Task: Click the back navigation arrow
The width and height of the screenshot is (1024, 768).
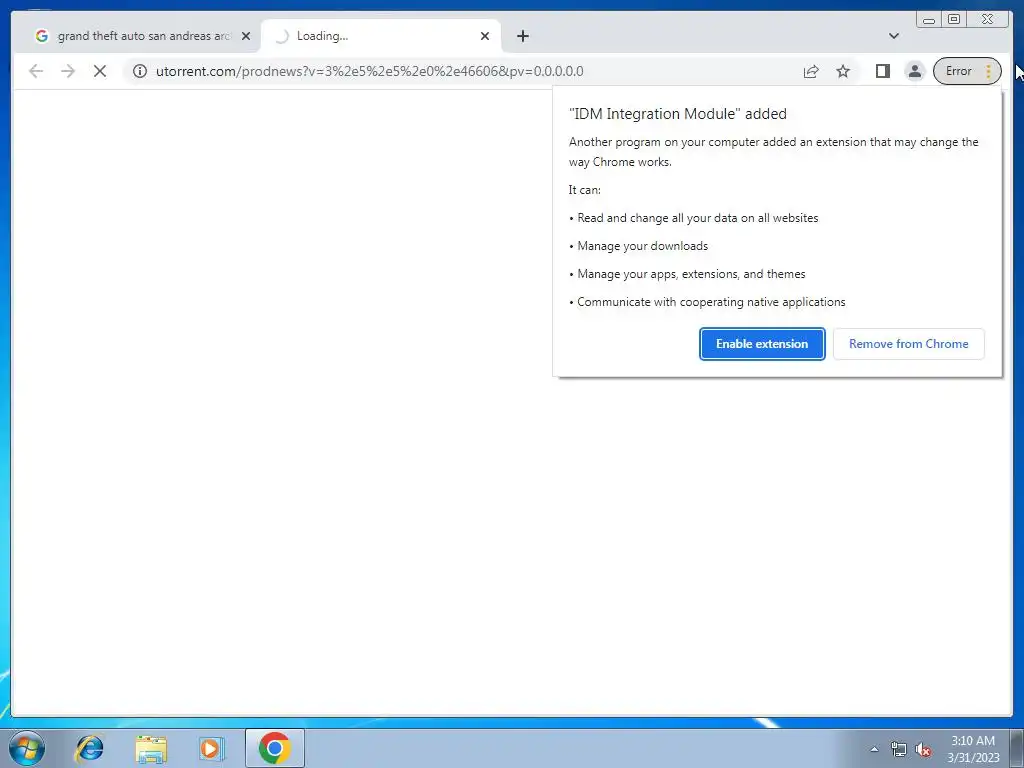Action: [36, 71]
